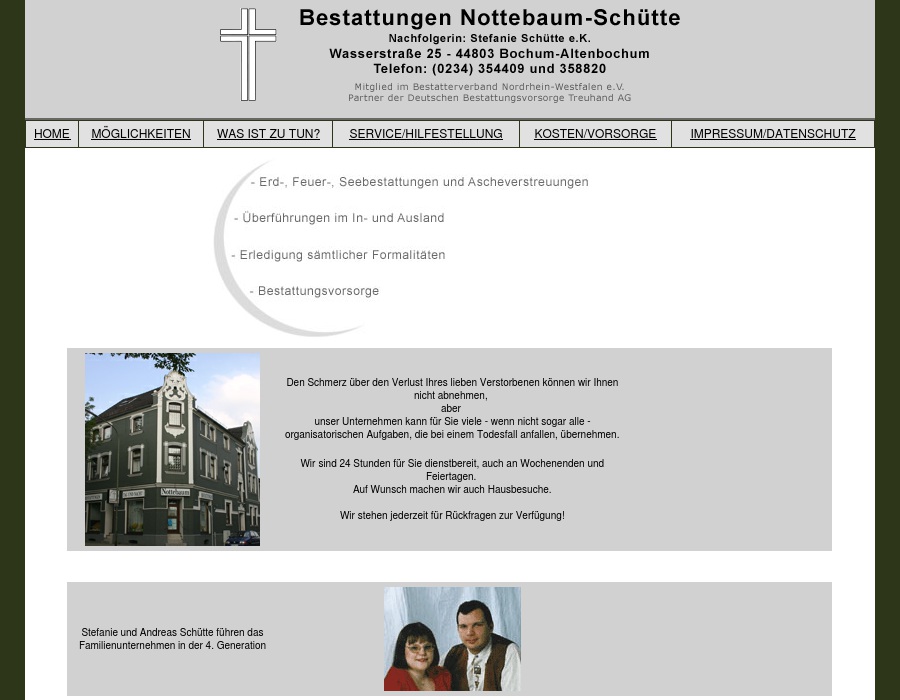Click the Bestatterverband Nordrhein-Westfalen membership text
The image size is (900, 700).
pos(489,87)
